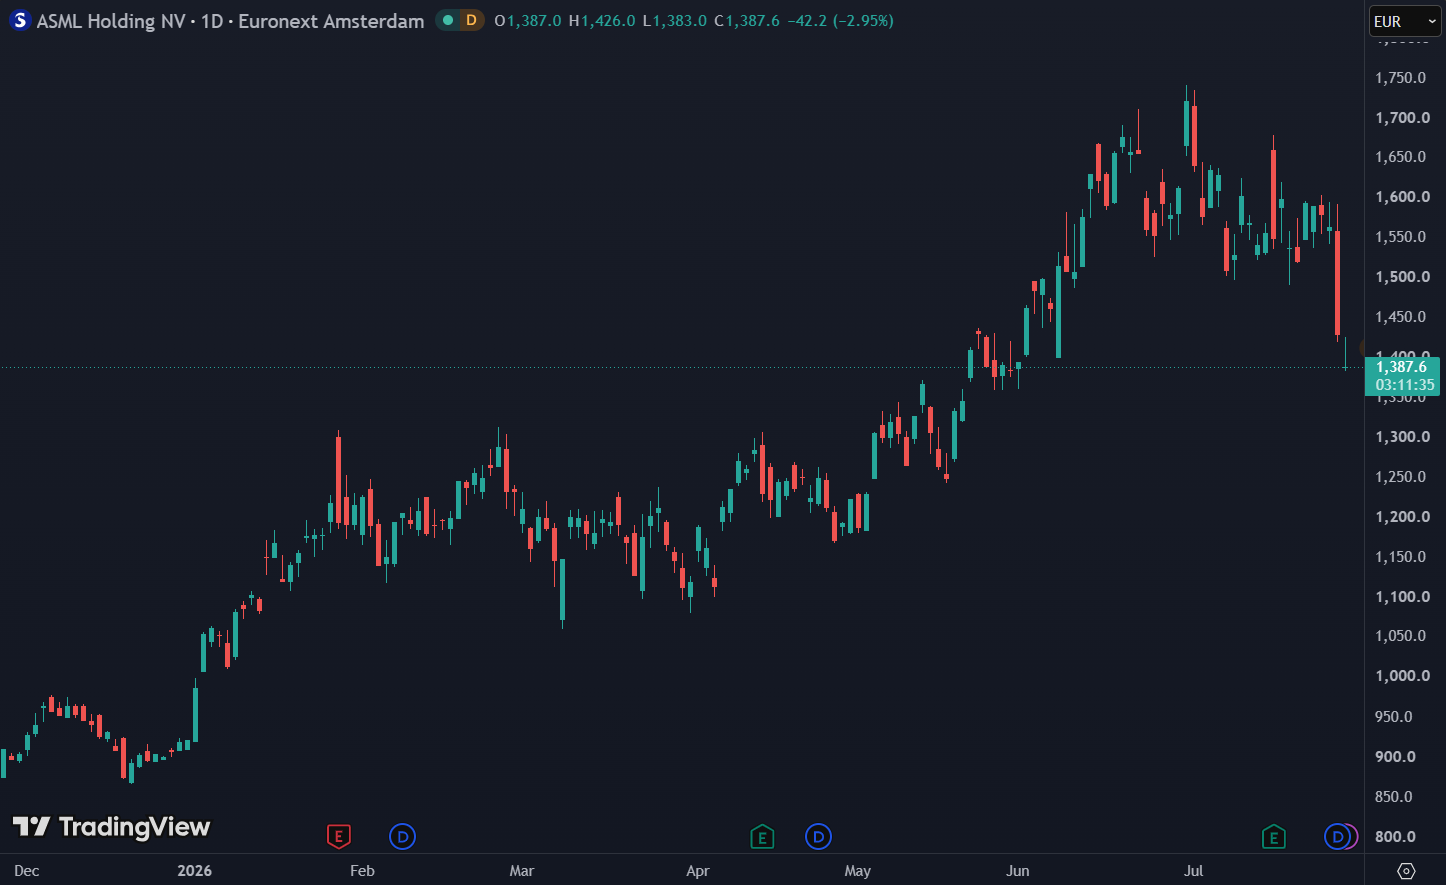Click the red earnings E marker near Feb

click(x=339, y=836)
